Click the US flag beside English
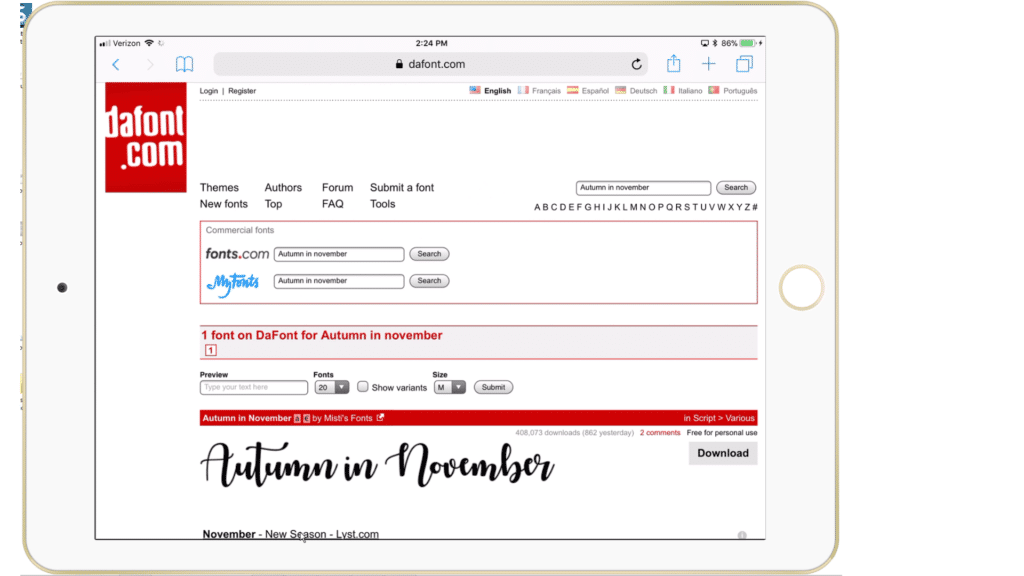This screenshot has width=1024, height=576. pyautogui.click(x=475, y=90)
